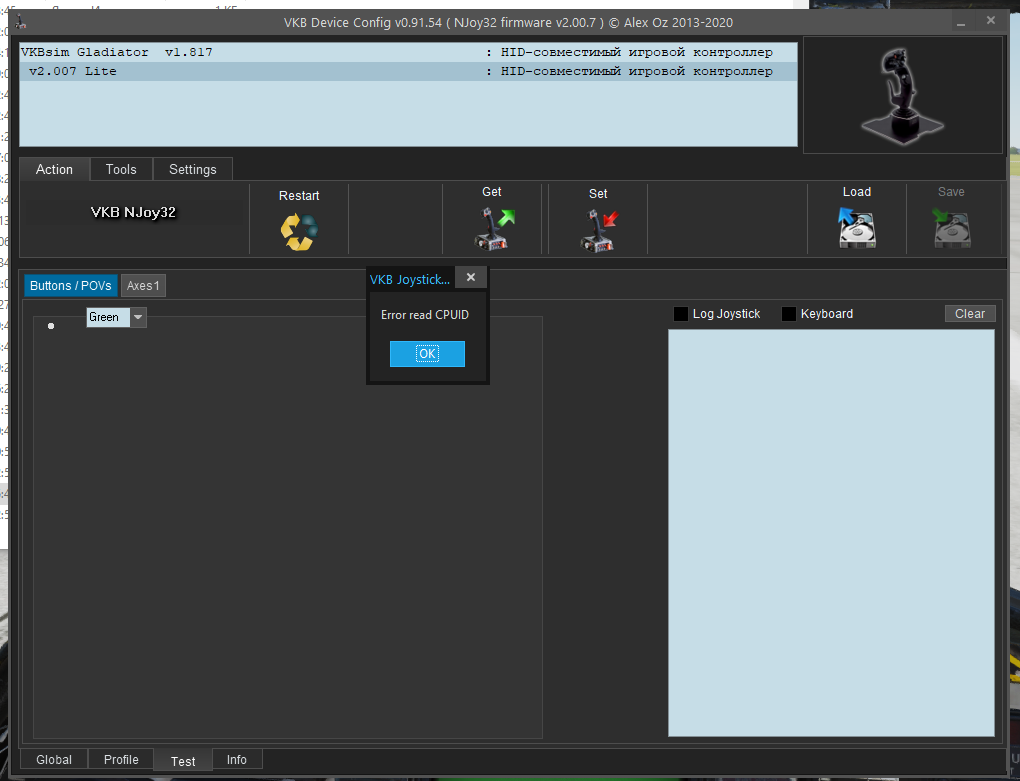
Task: Click the Green dropdown value field
Action: click(108, 317)
